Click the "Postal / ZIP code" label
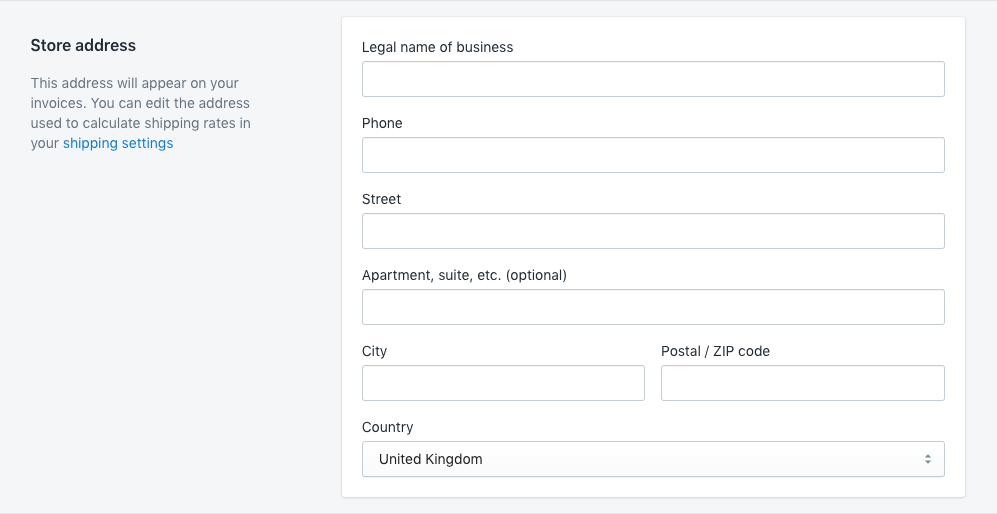The width and height of the screenshot is (997, 514). (x=715, y=351)
